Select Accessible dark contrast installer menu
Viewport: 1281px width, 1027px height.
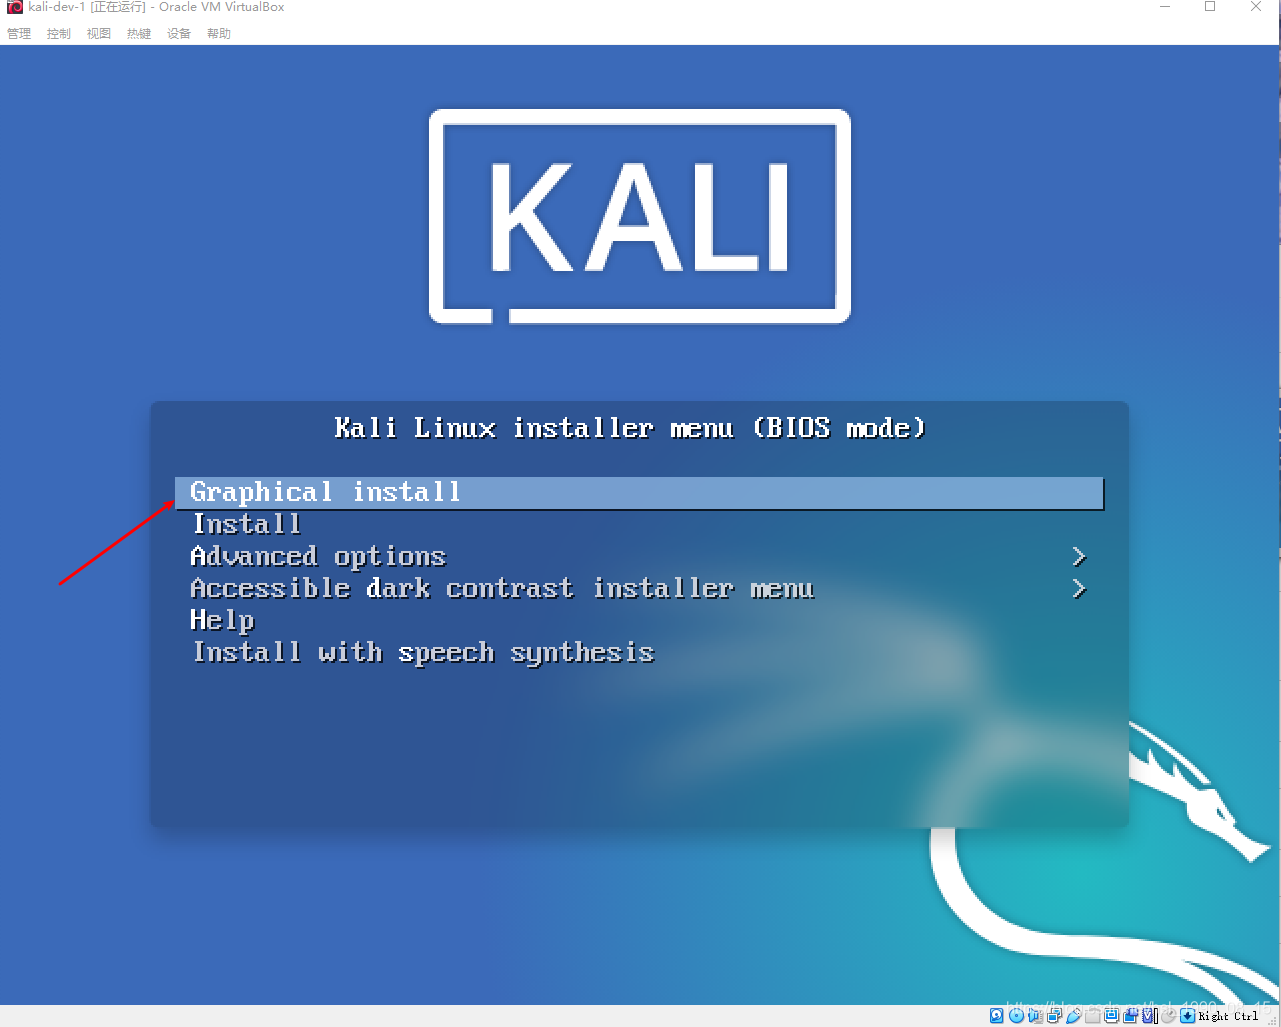click(x=502, y=588)
